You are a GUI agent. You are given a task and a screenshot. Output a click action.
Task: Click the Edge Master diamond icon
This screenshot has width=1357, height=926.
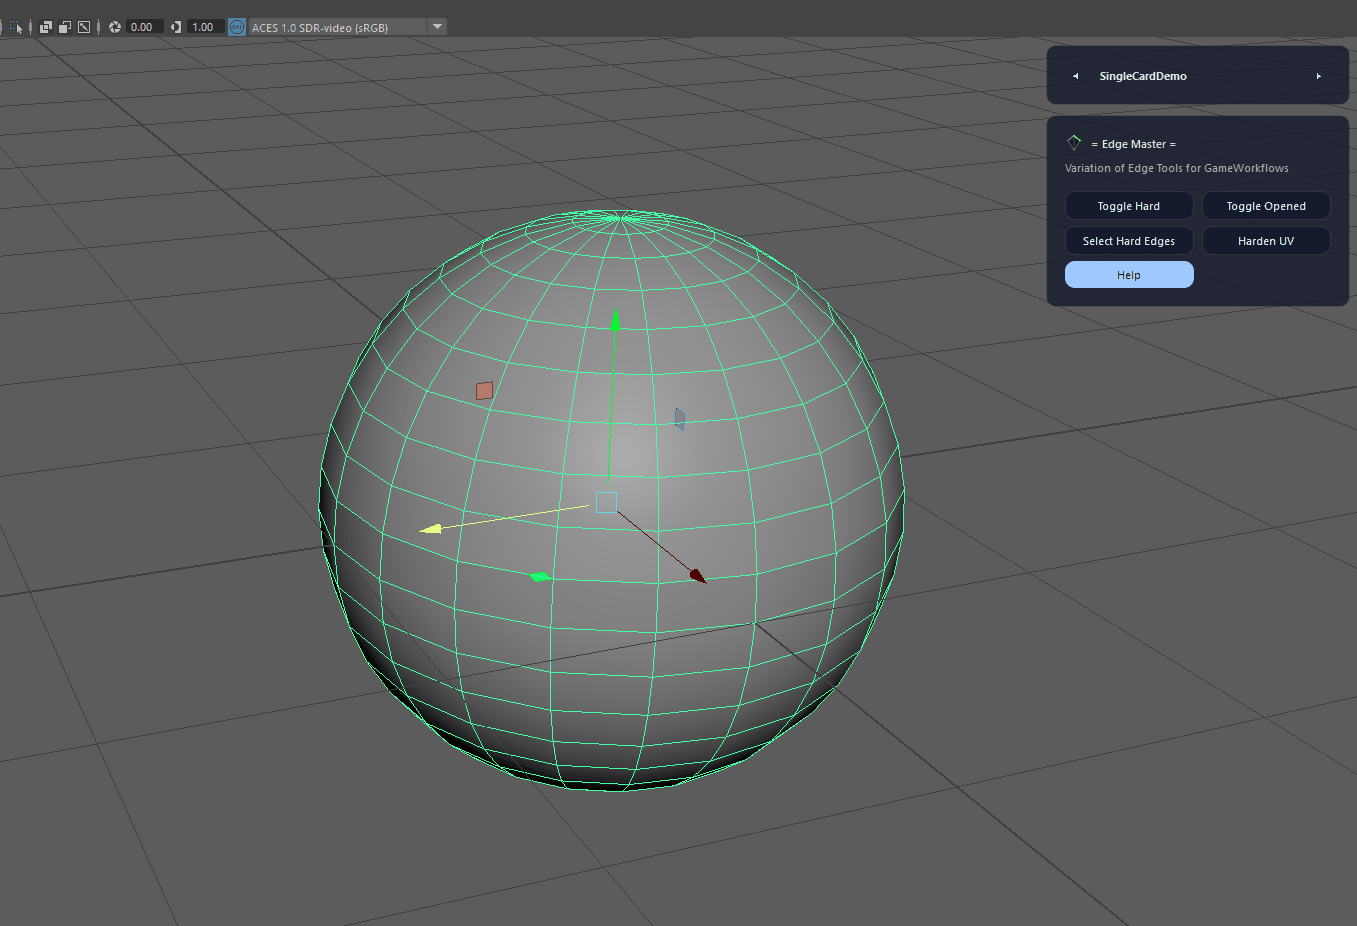click(x=1074, y=143)
